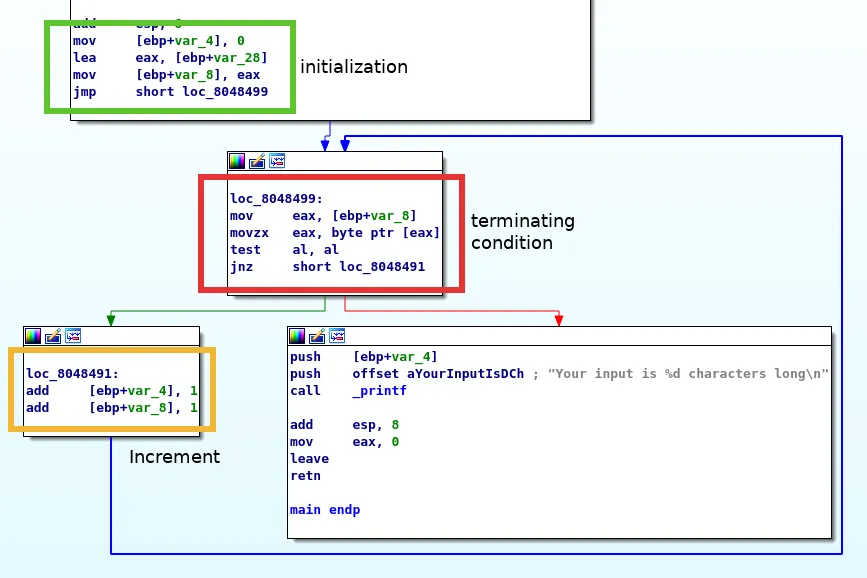Image resolution: width=867 pixels, height=578 pixels.
Task: Select the 'retn' instruction
Action: point(305,476)
